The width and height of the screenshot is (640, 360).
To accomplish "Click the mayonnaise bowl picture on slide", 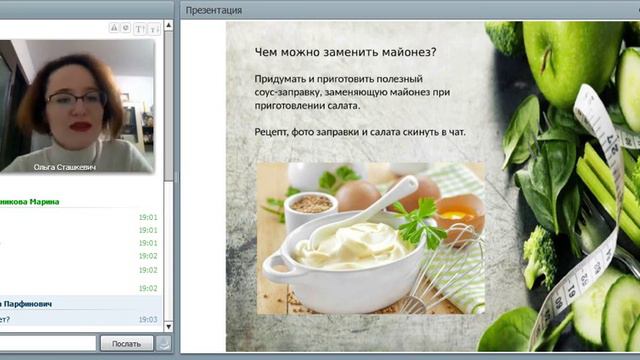I will click(x=371, y=238).
